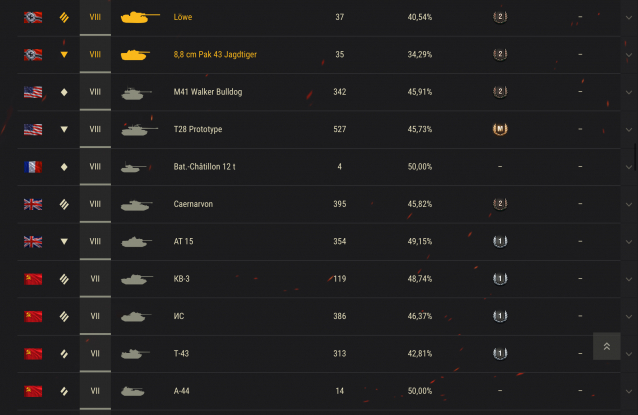Expand the Löwe row details chevron
The width and height of the screenshot is (638, 415).
629,17
